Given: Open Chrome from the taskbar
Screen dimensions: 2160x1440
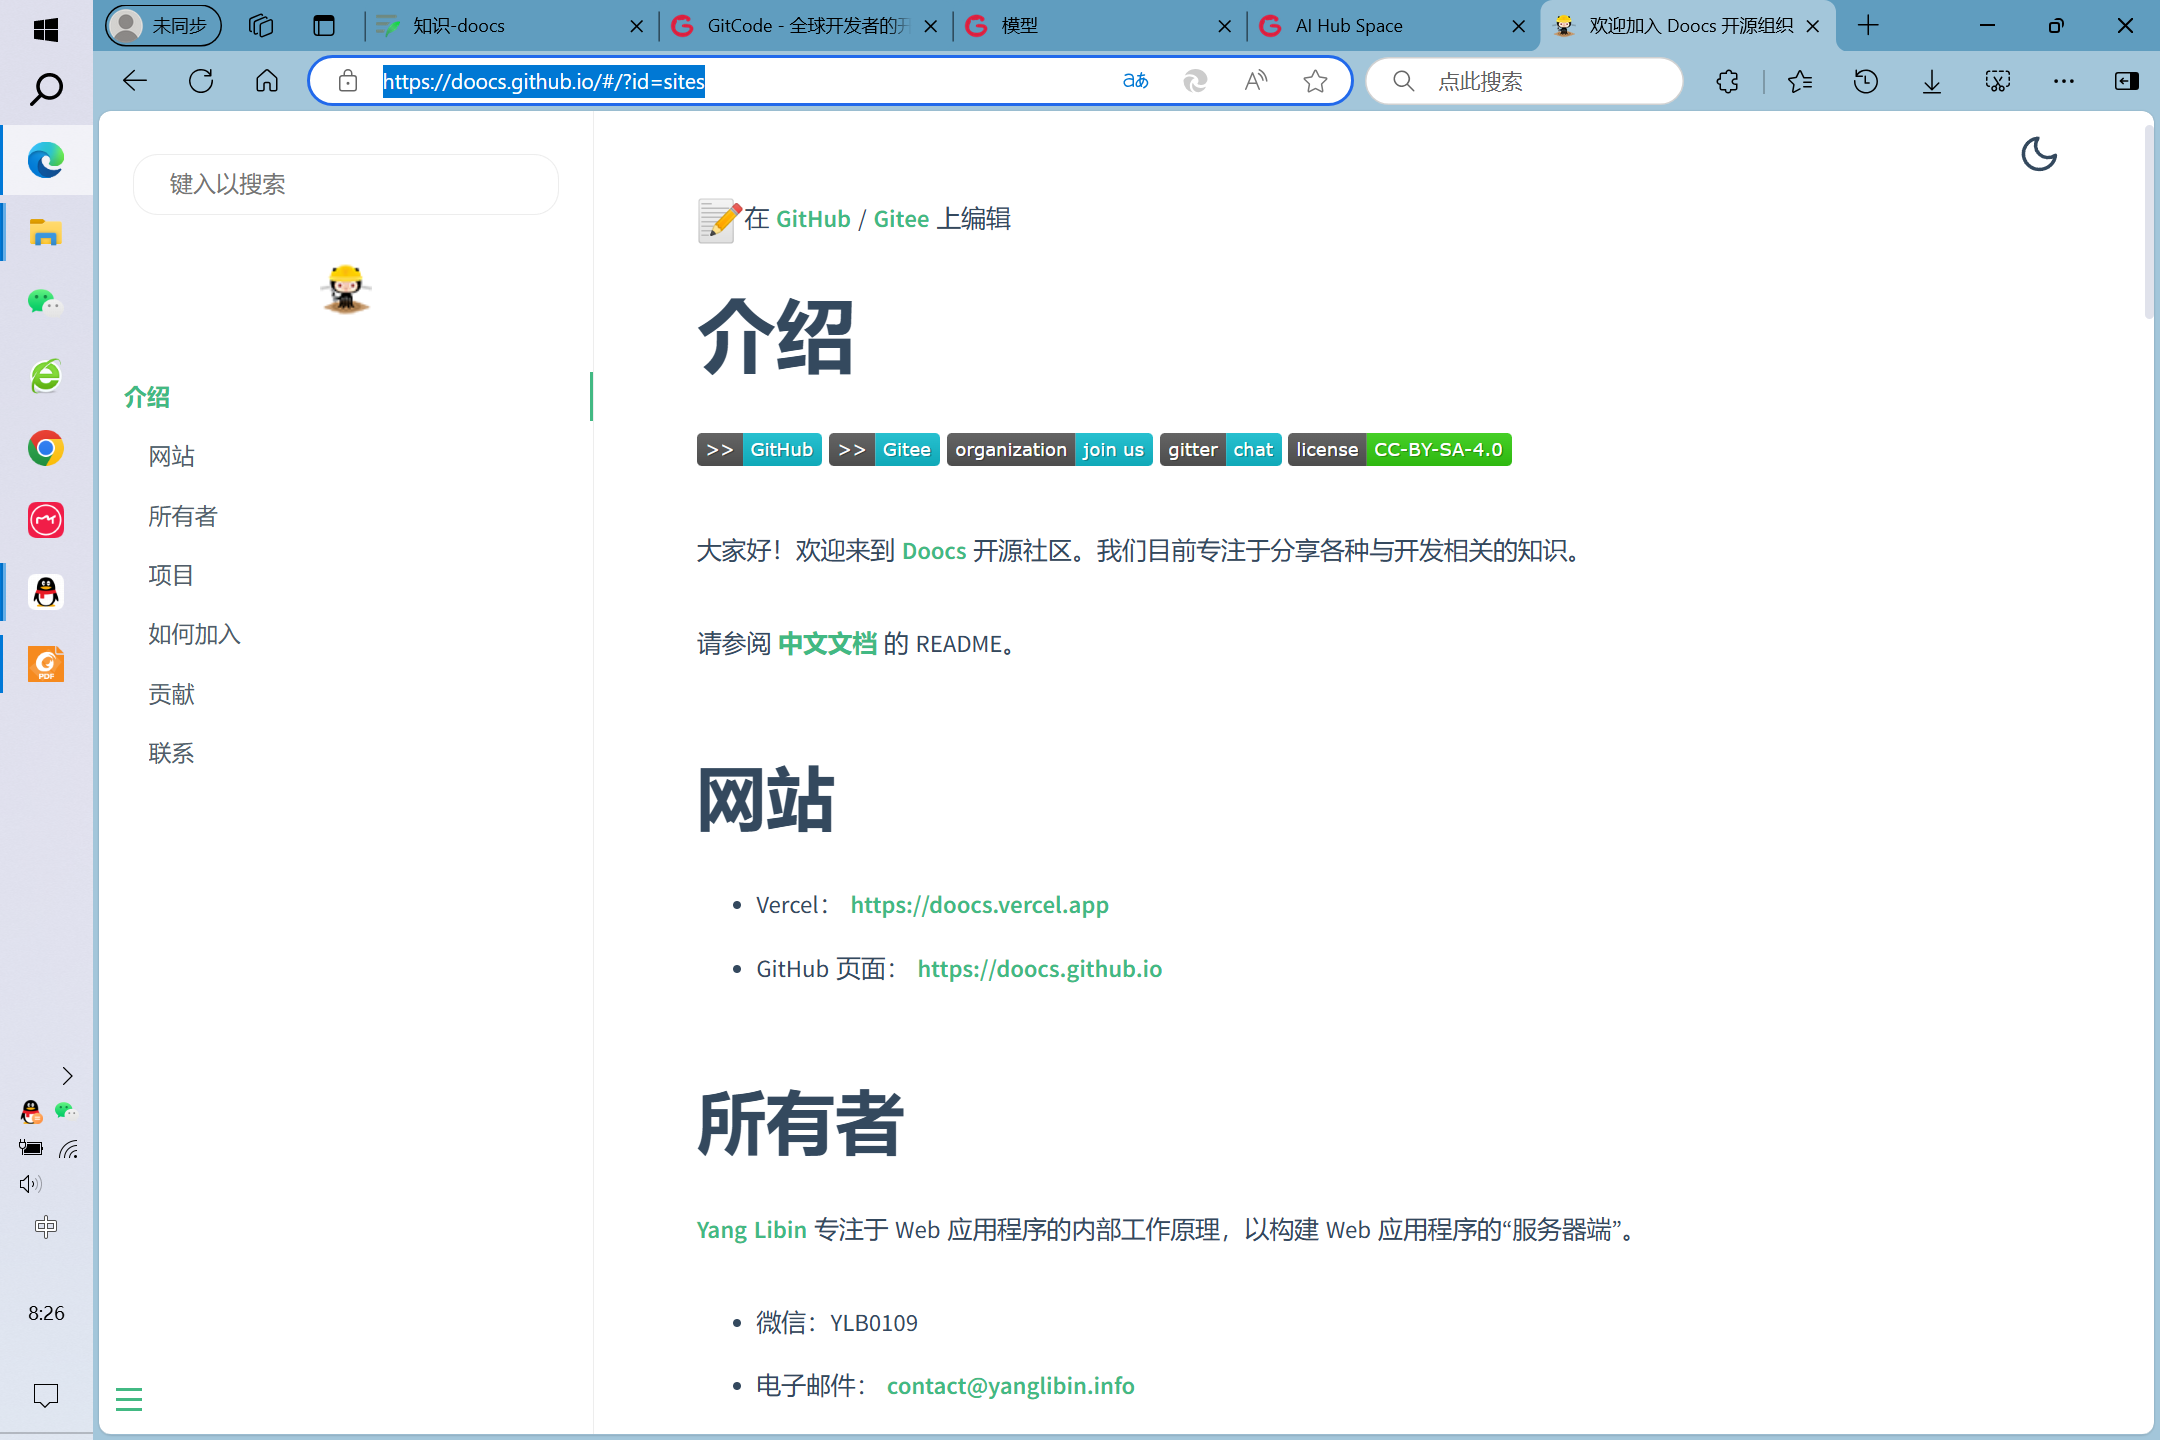Looking at the screenshot, I should pos(46,448).
